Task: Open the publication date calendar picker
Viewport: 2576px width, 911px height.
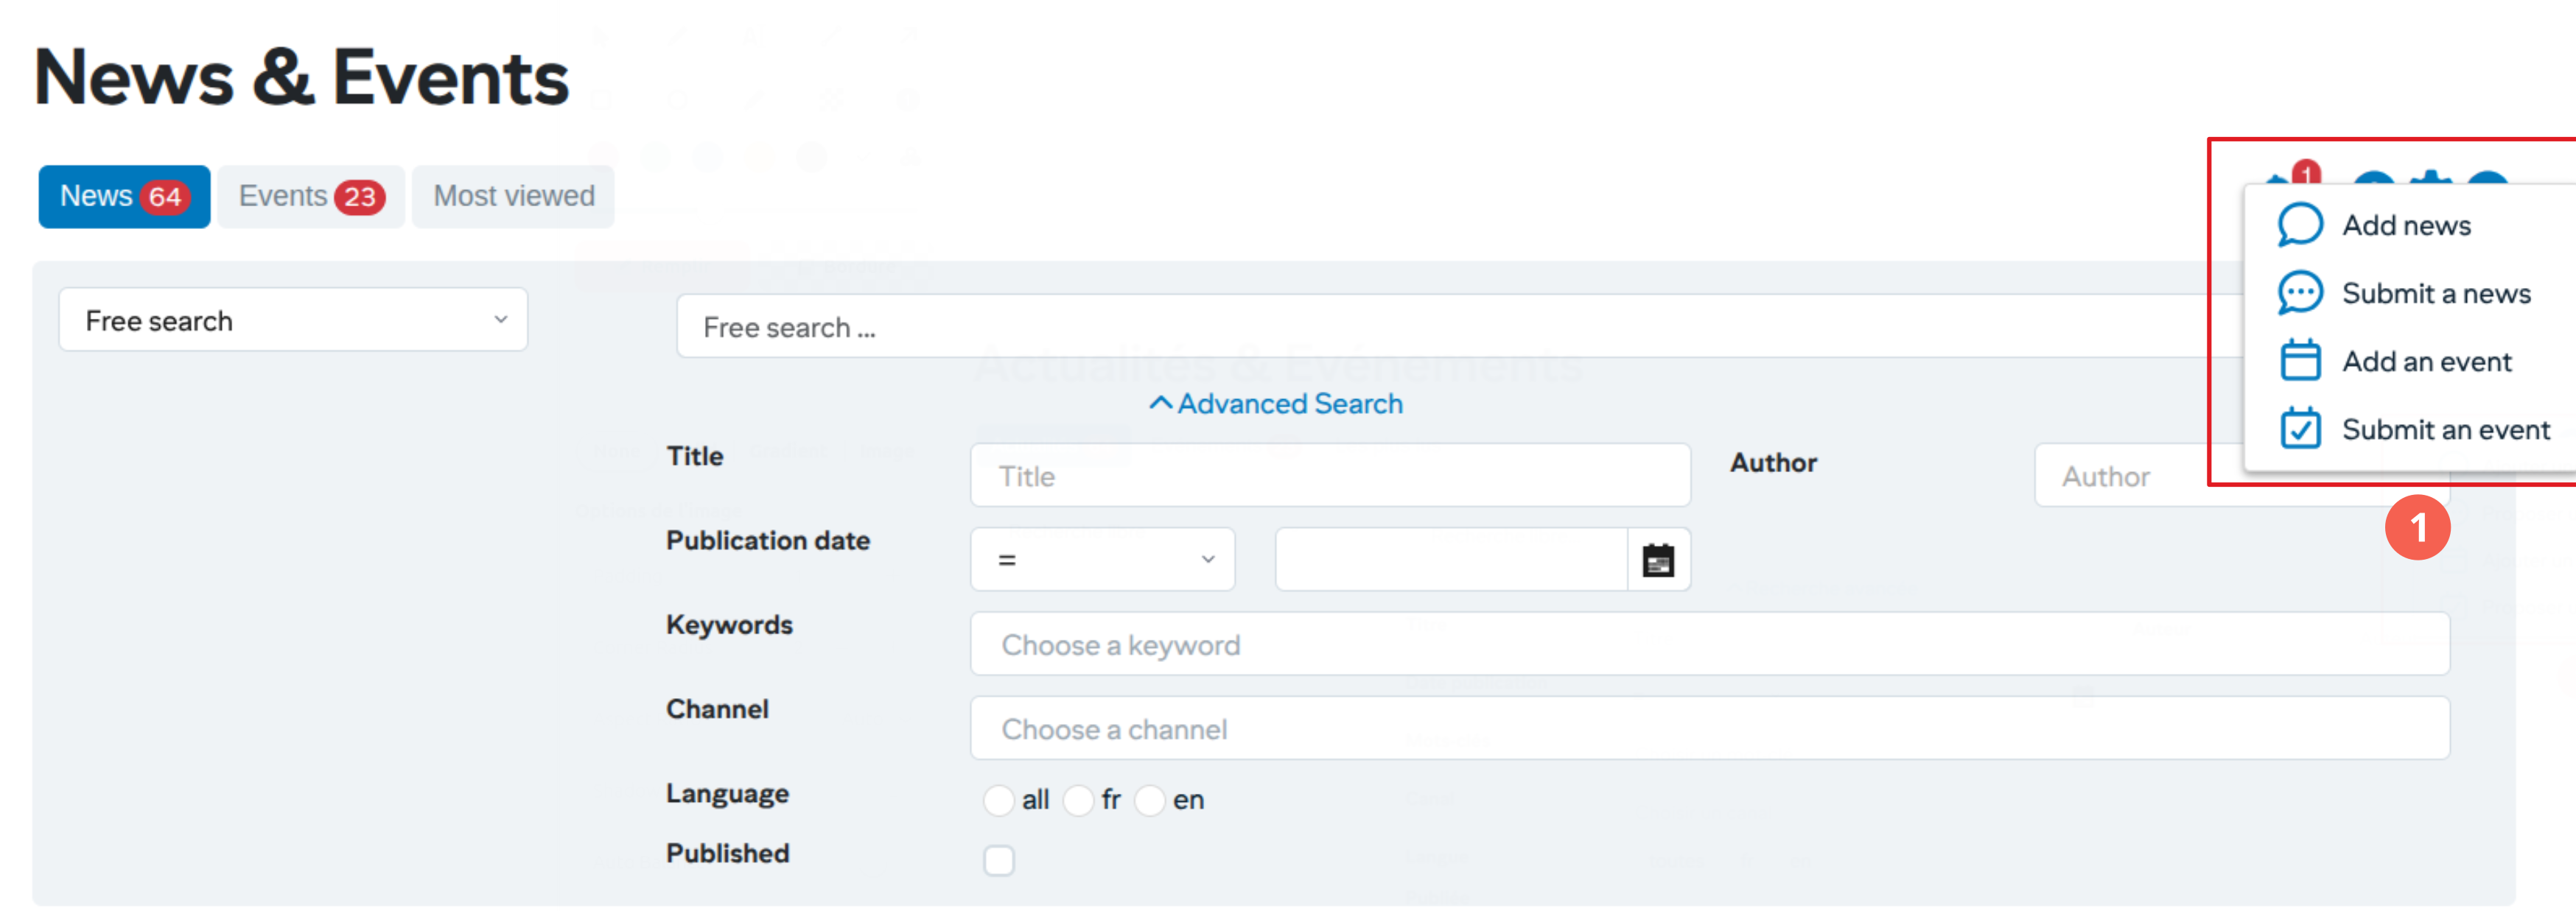Action: [1658, 560]
